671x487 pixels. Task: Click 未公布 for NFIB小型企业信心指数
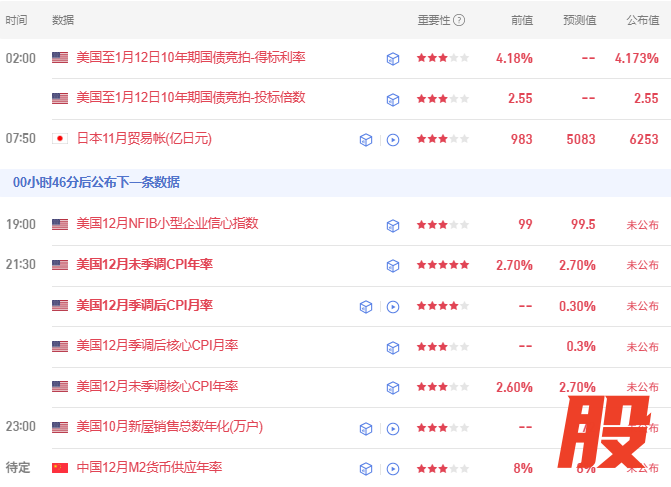point(643,225)
